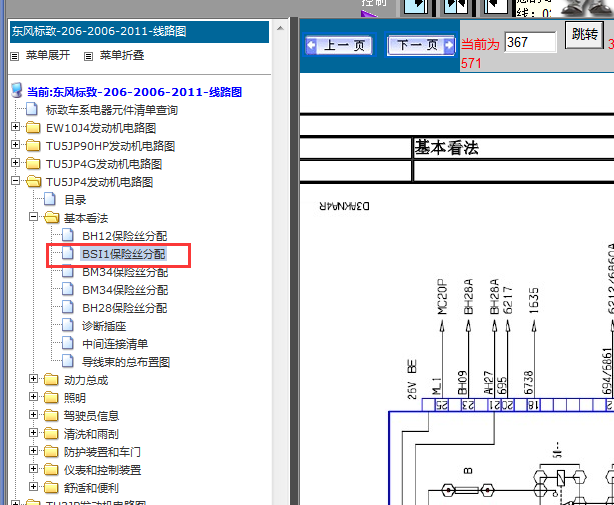Click the 仪表和控制装置 folder icon
Image resolution: width=614 pixels, height=505 pixels.
51,469
